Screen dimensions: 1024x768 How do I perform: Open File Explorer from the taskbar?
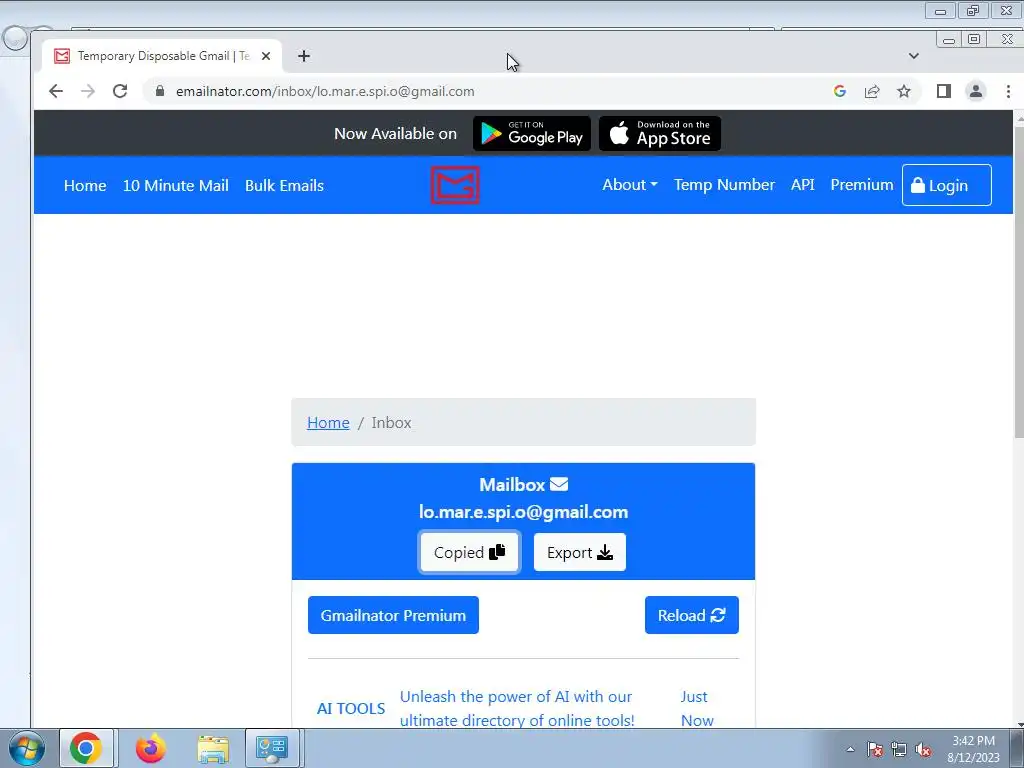pyautogui.click(x=213, y=748)
